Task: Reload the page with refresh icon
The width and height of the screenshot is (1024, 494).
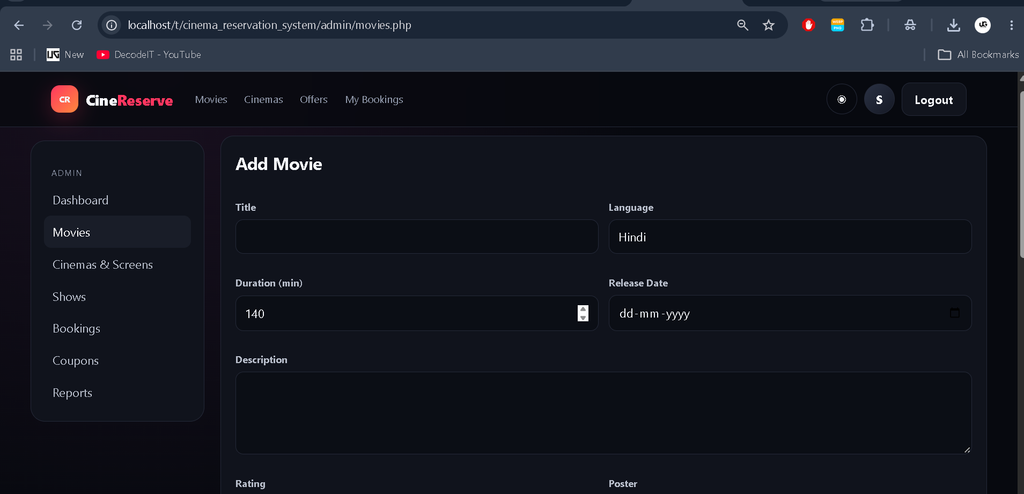Action: 76,25
